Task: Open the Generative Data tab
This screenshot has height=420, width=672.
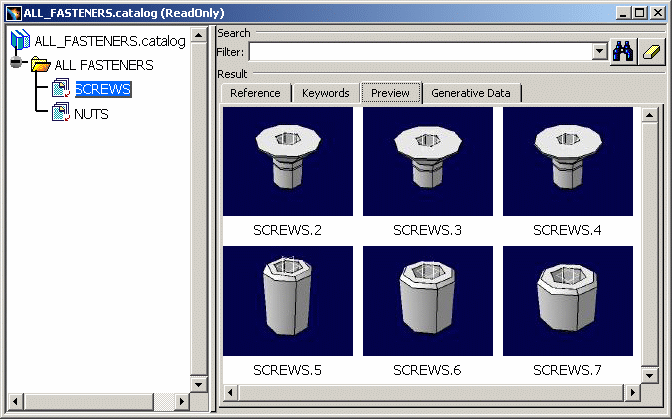Action: pos(471,93)
